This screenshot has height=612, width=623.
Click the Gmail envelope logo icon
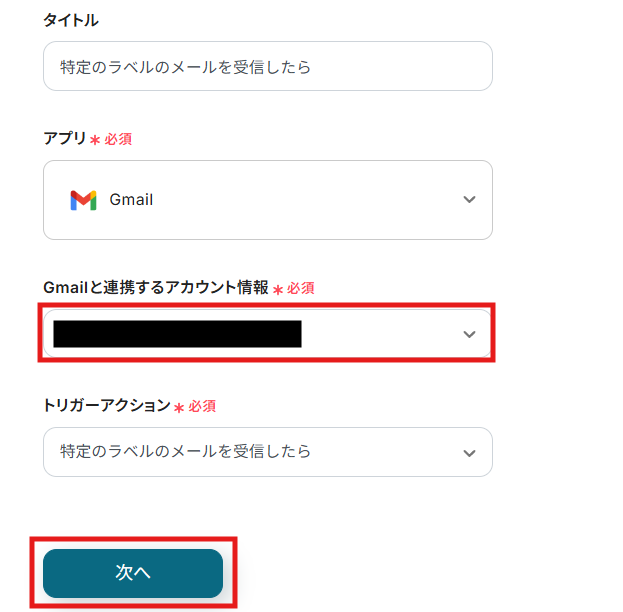point(83,200)
